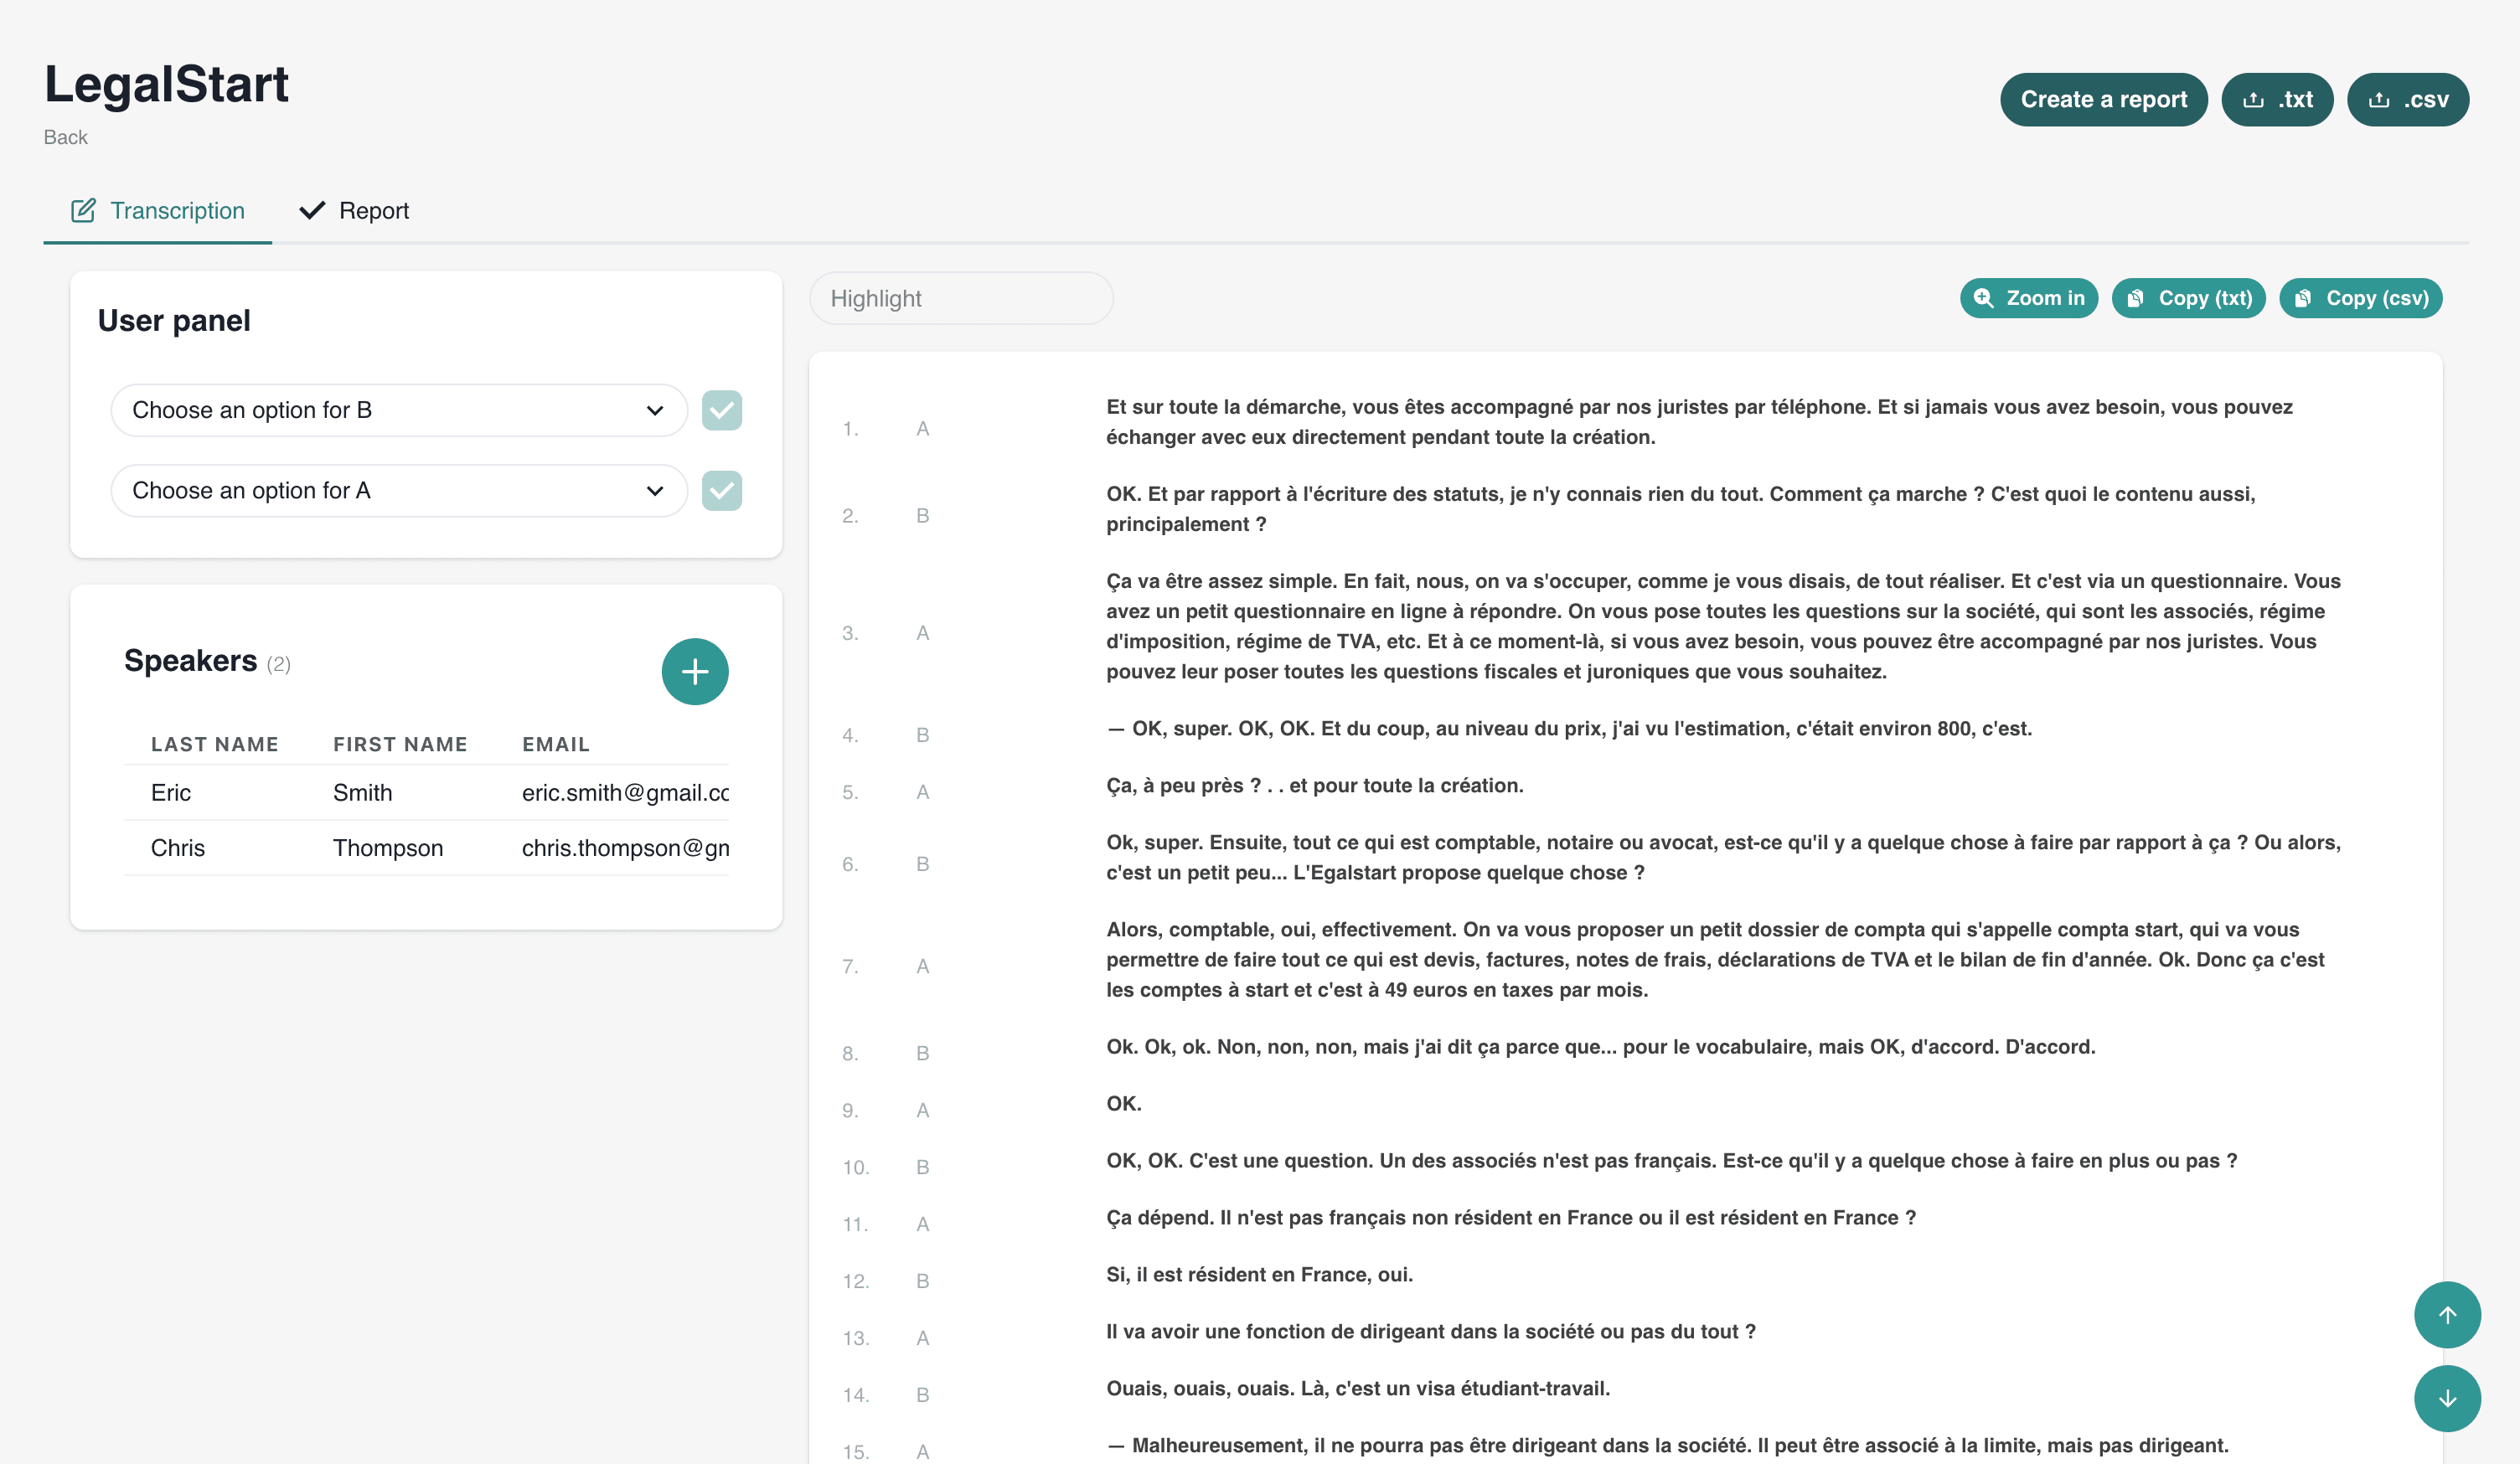Select the Eric speaker row

[x=426, y=793]
